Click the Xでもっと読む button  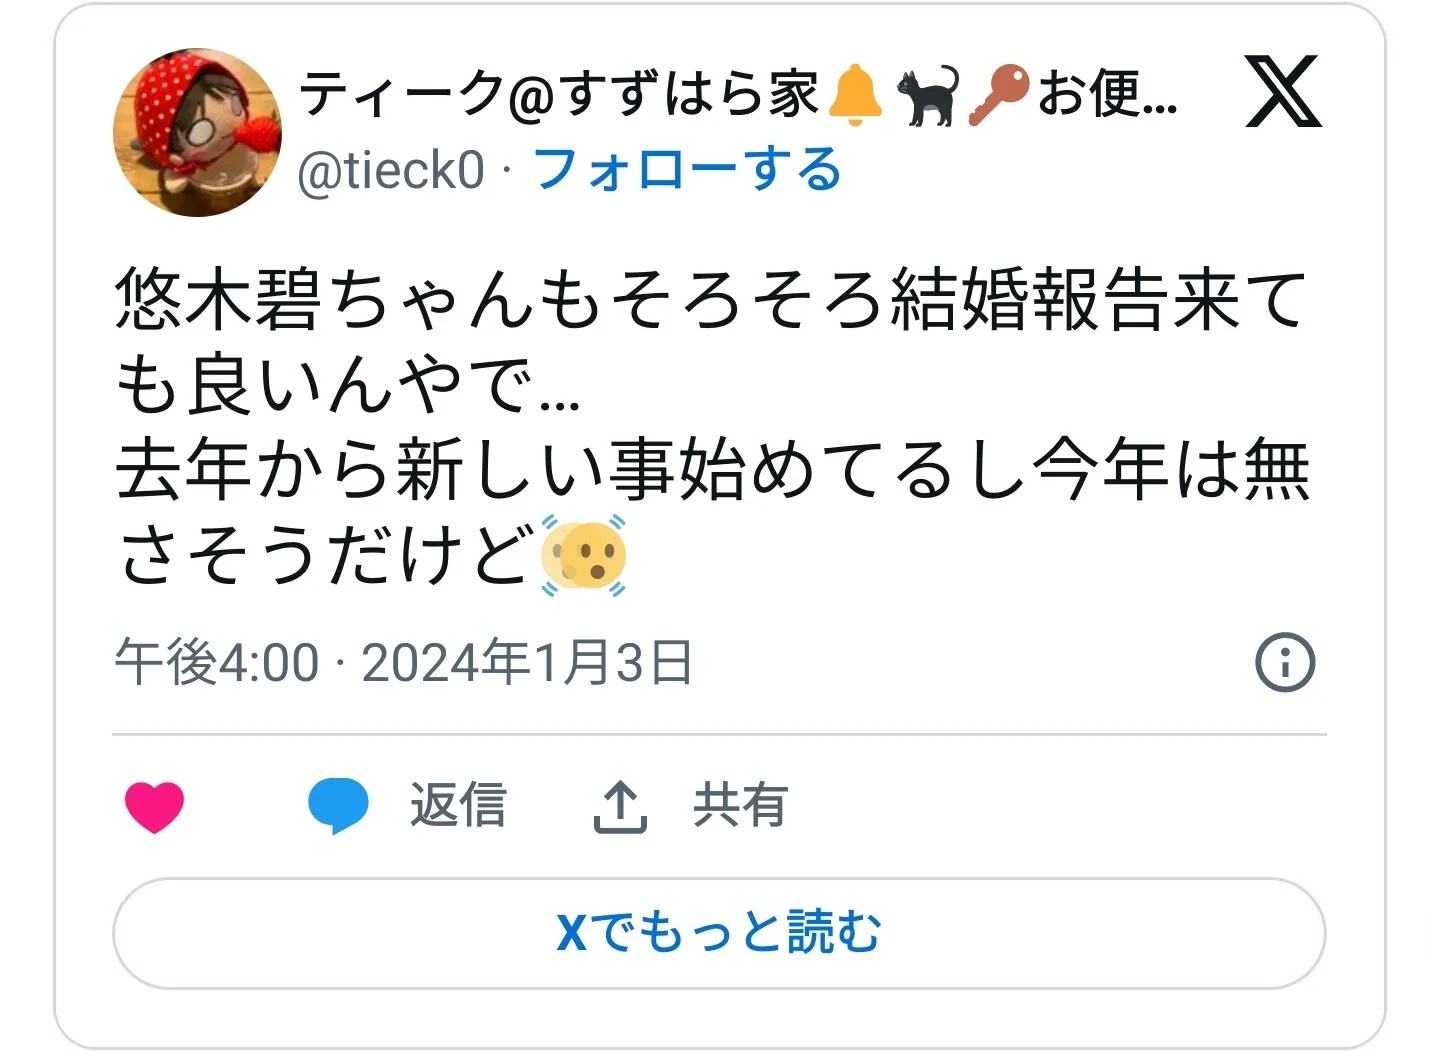click(x=719, y=933)
